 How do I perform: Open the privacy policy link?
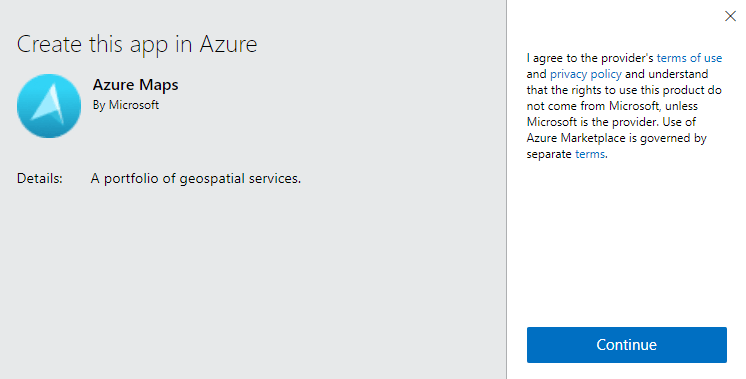click(586, 74)
